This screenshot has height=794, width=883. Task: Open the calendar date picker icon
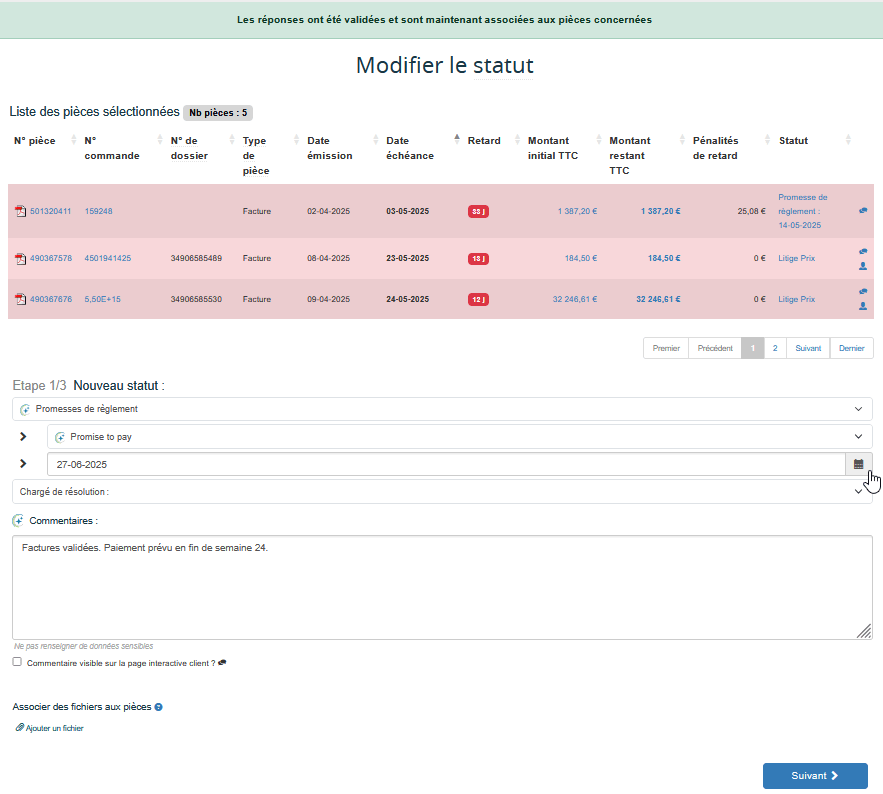point(858,464)
